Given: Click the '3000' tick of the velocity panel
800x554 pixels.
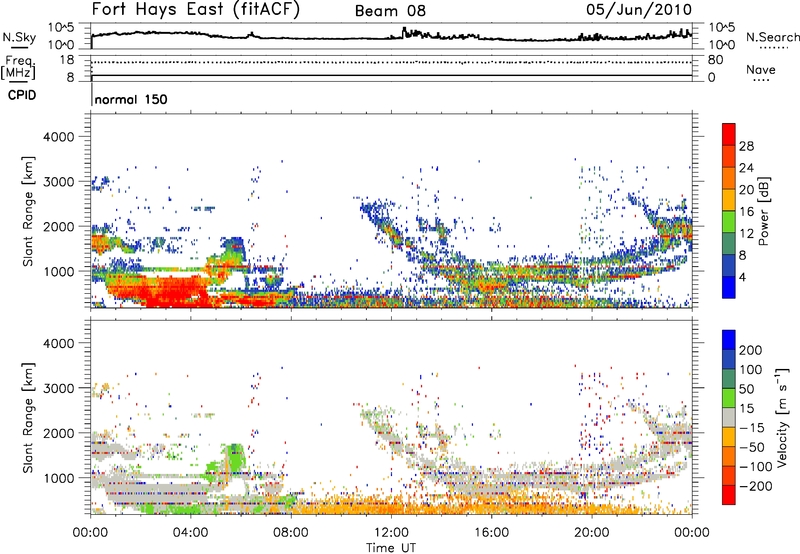Looking at the screenshot, I should 59,388.
